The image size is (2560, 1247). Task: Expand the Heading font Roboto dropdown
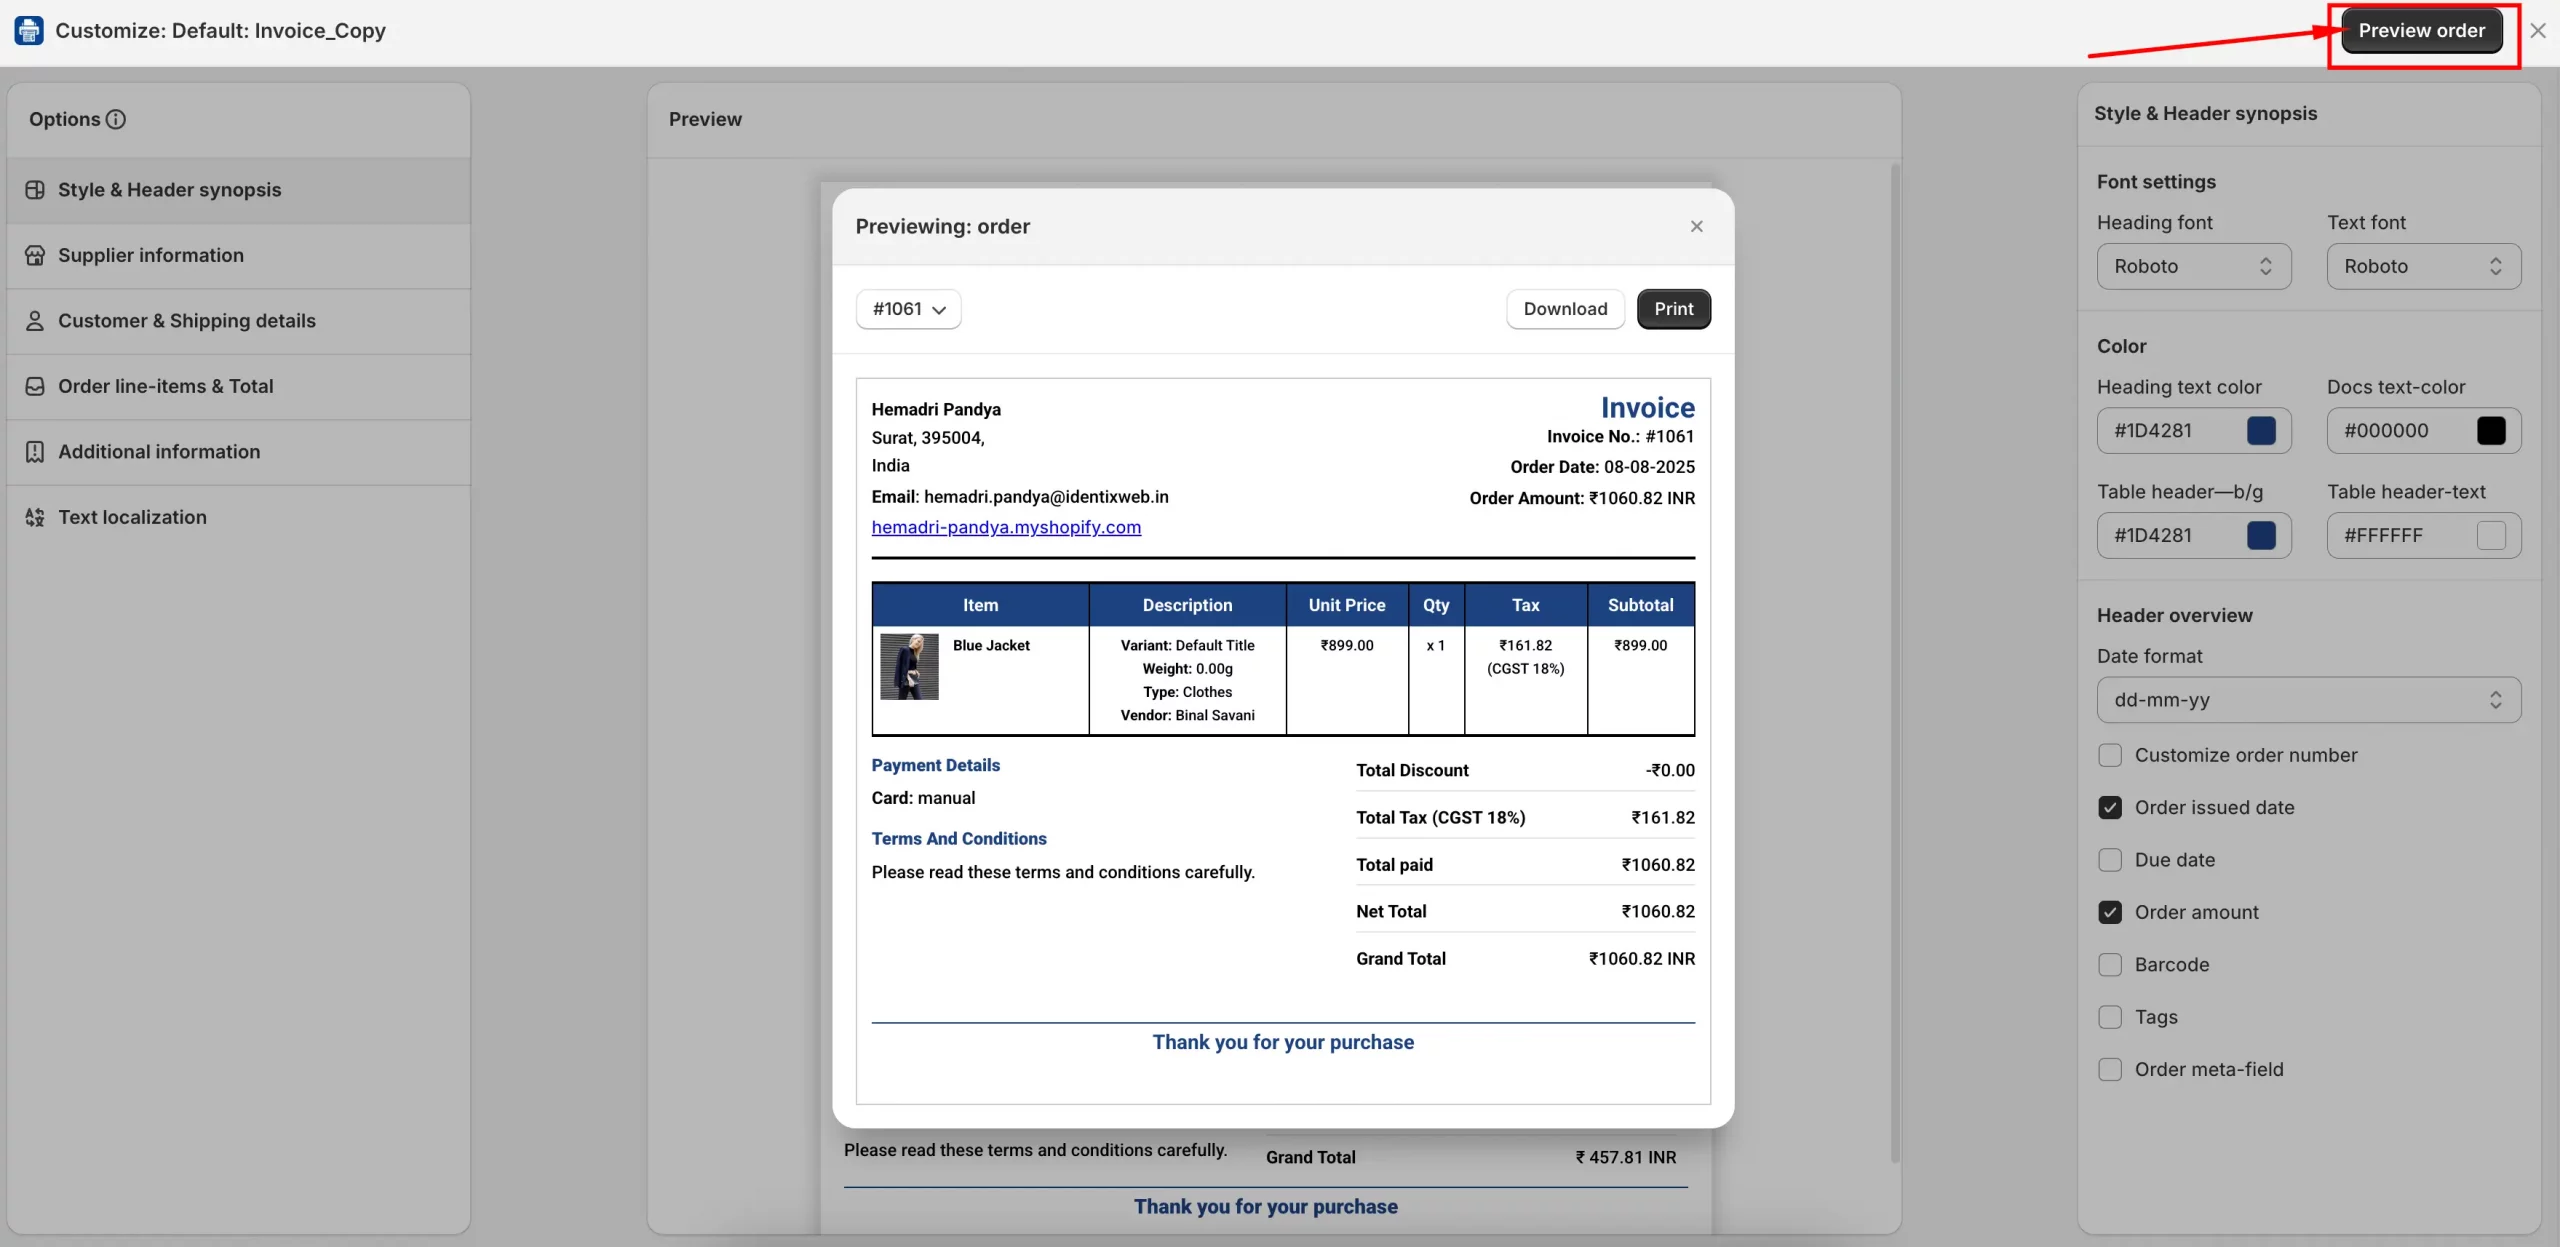2193,267
